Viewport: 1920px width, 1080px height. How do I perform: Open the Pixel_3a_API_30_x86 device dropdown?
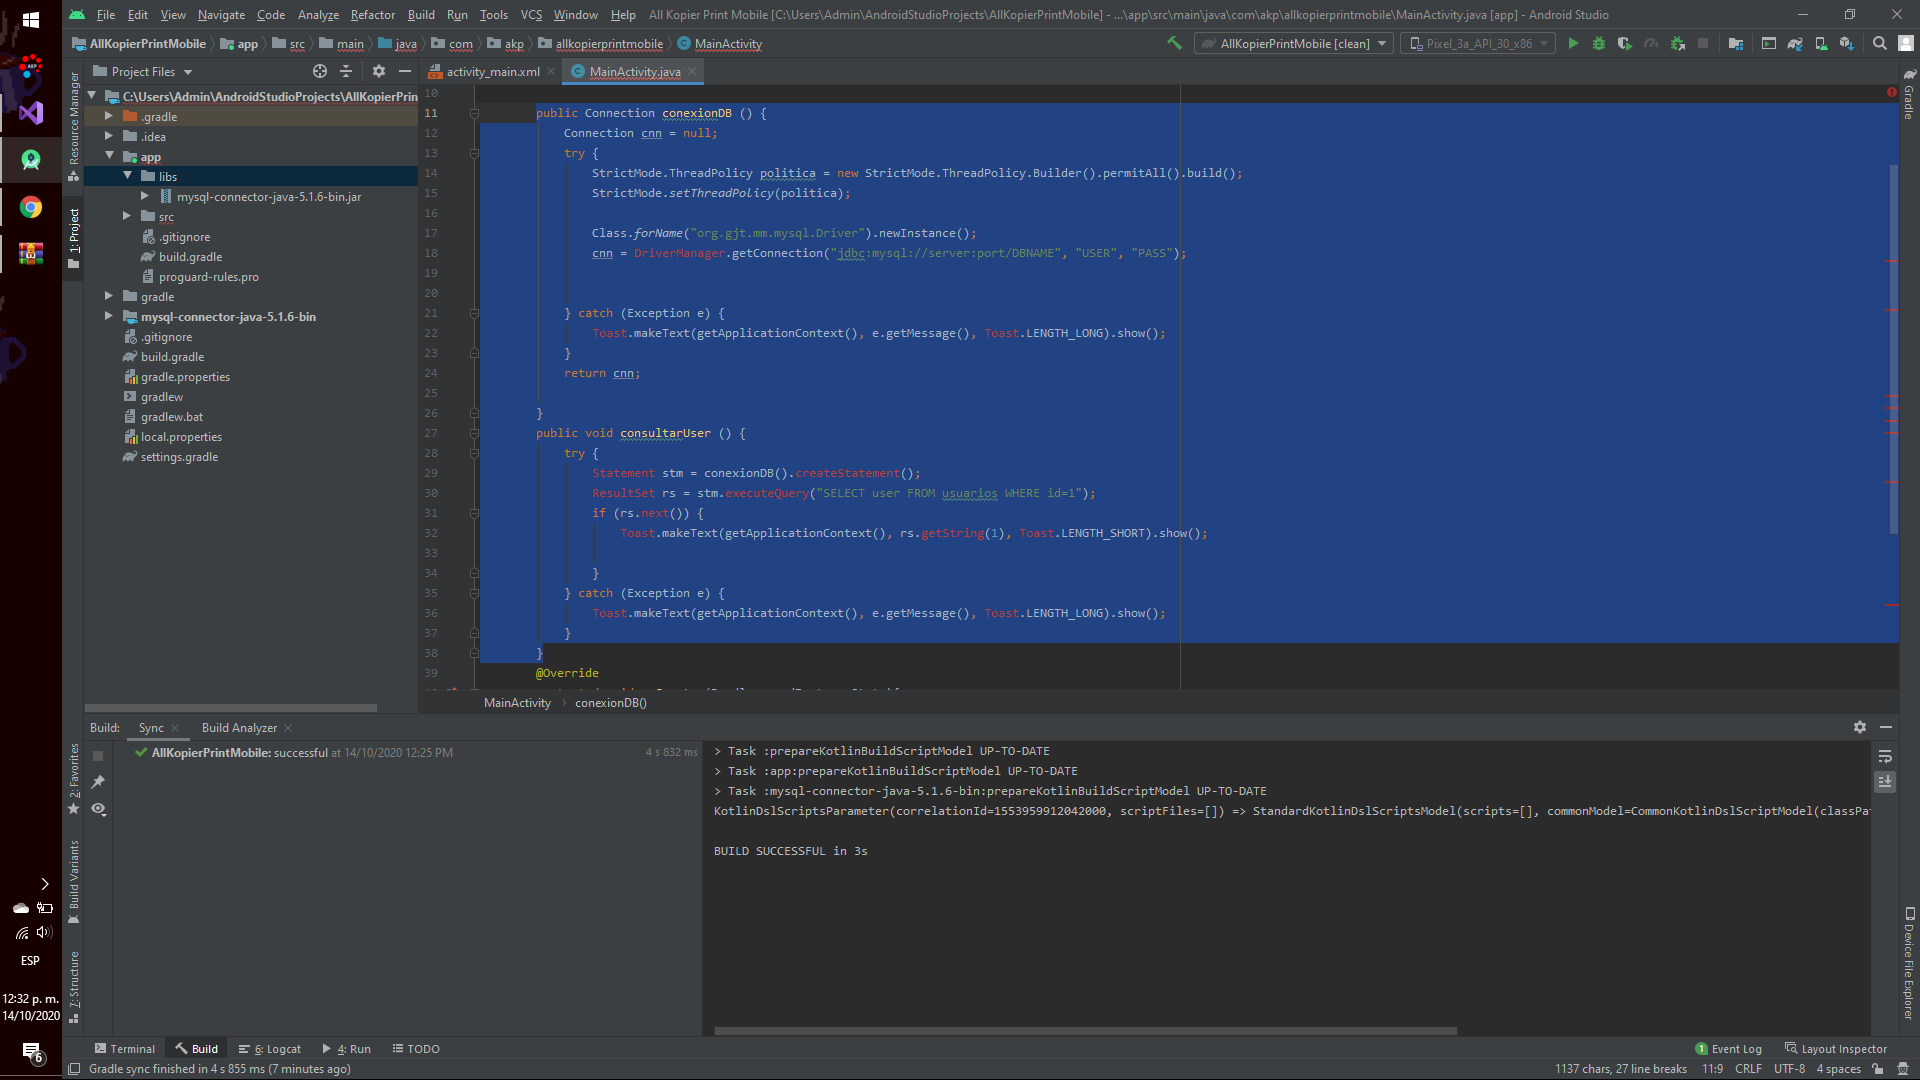point(1478,43)
